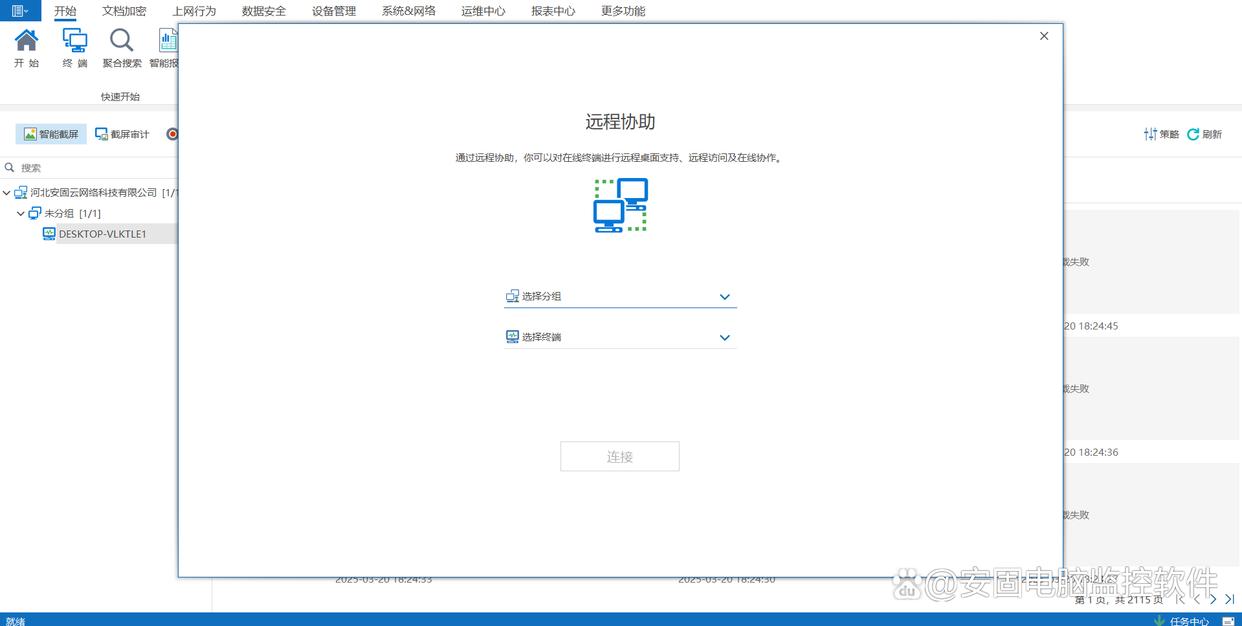Switch to the 上网行为 tab
Viewport: 1242px width, 626px height.
click(194, 11)
